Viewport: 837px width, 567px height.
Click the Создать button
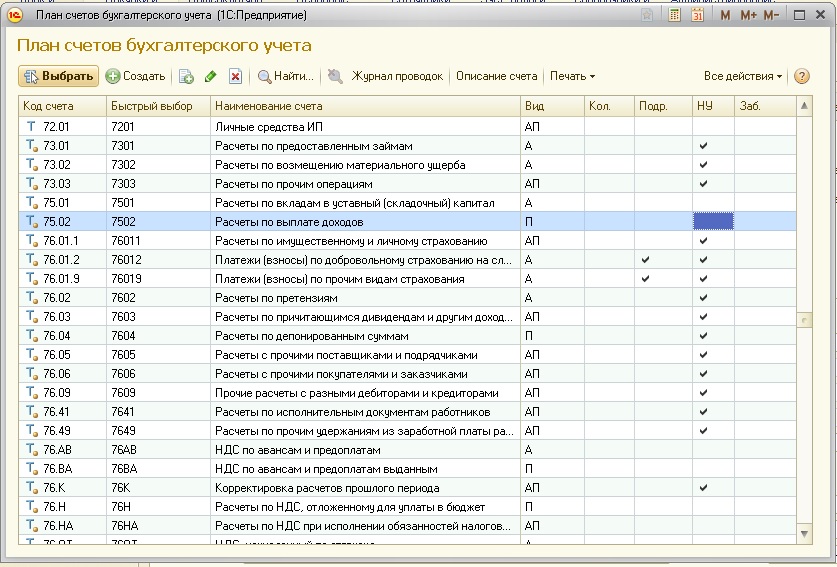[136, 76]
